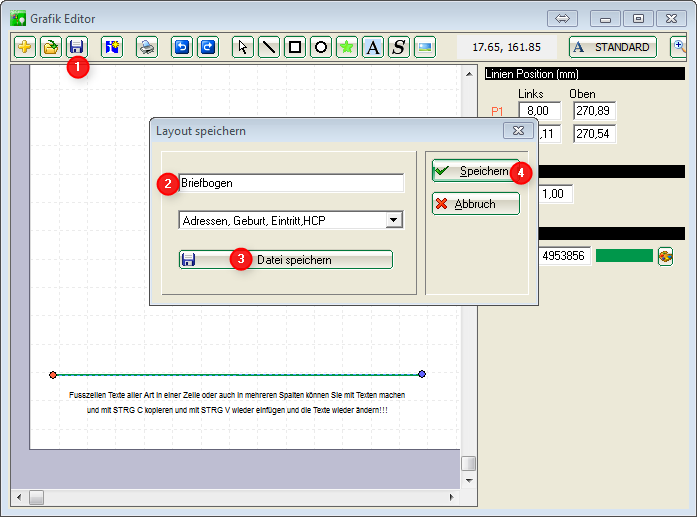The image size is (697, 517).
Task: Insert image with the picture tool
Action: 425,47
